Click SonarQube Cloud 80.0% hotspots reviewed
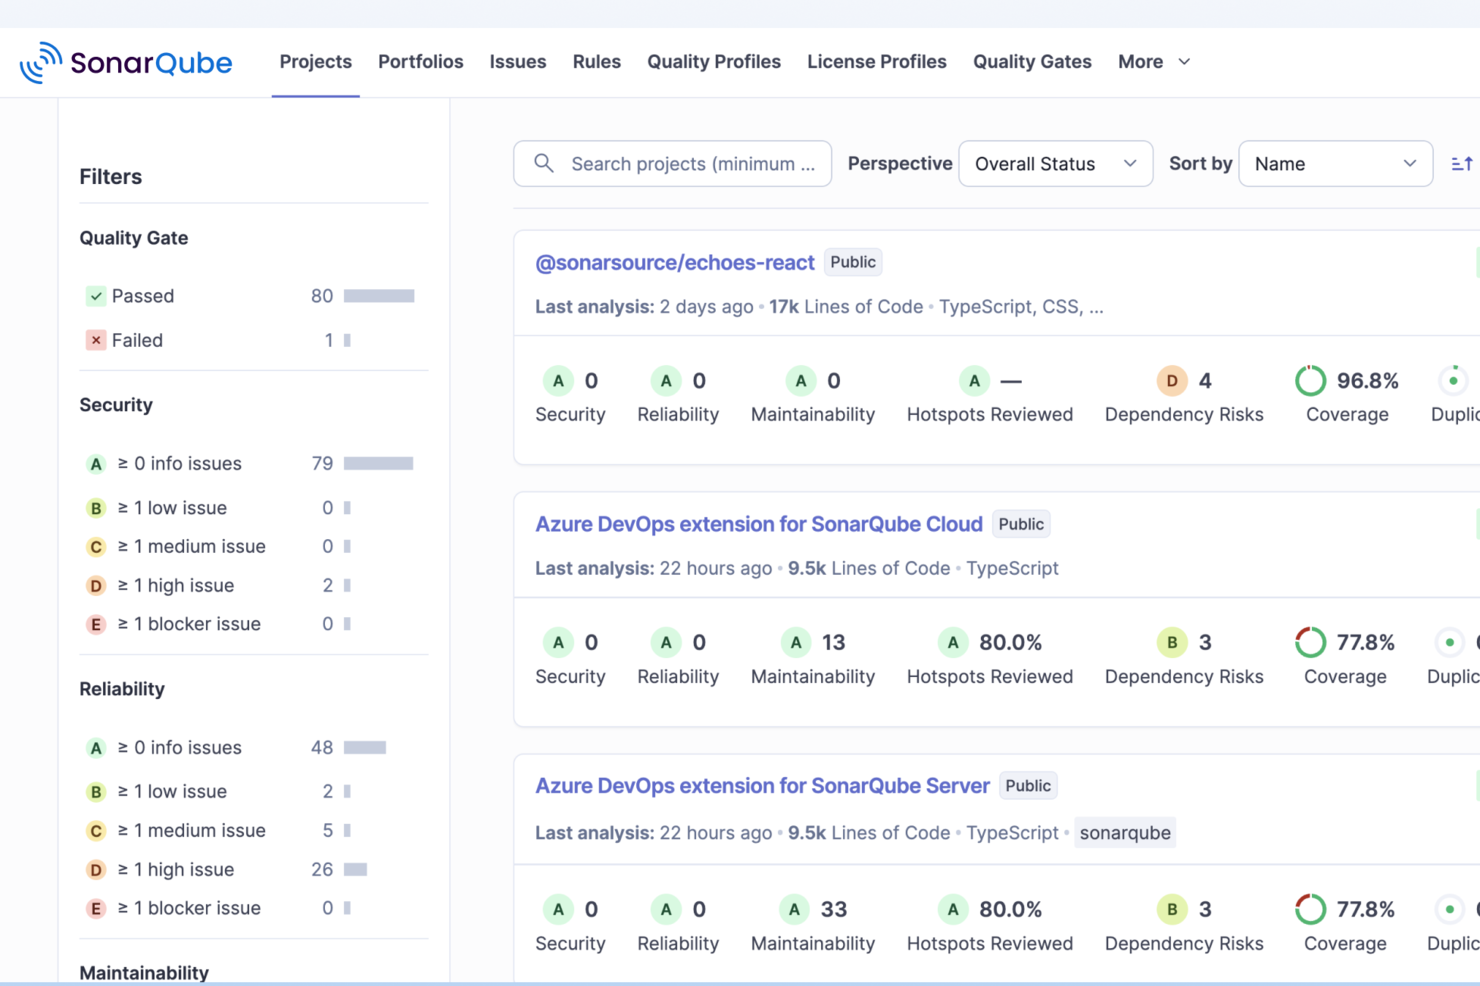This screenshot has height=986, width=1480. [x=1011, y=642]
